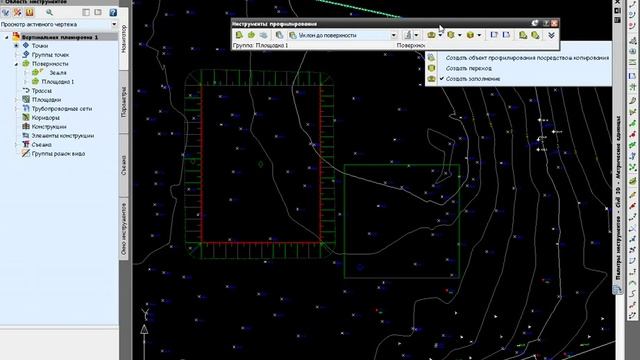
Task: Switch to the 'Окно инструментов' vertical tab
Action: (x=124, y=229)
